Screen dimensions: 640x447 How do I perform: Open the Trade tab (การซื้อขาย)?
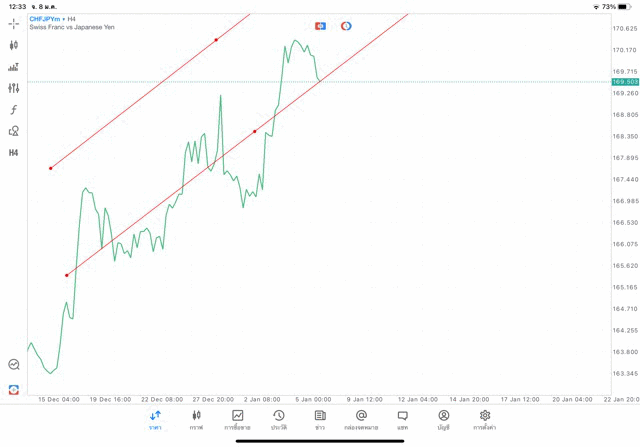click(x=238, y=419)
